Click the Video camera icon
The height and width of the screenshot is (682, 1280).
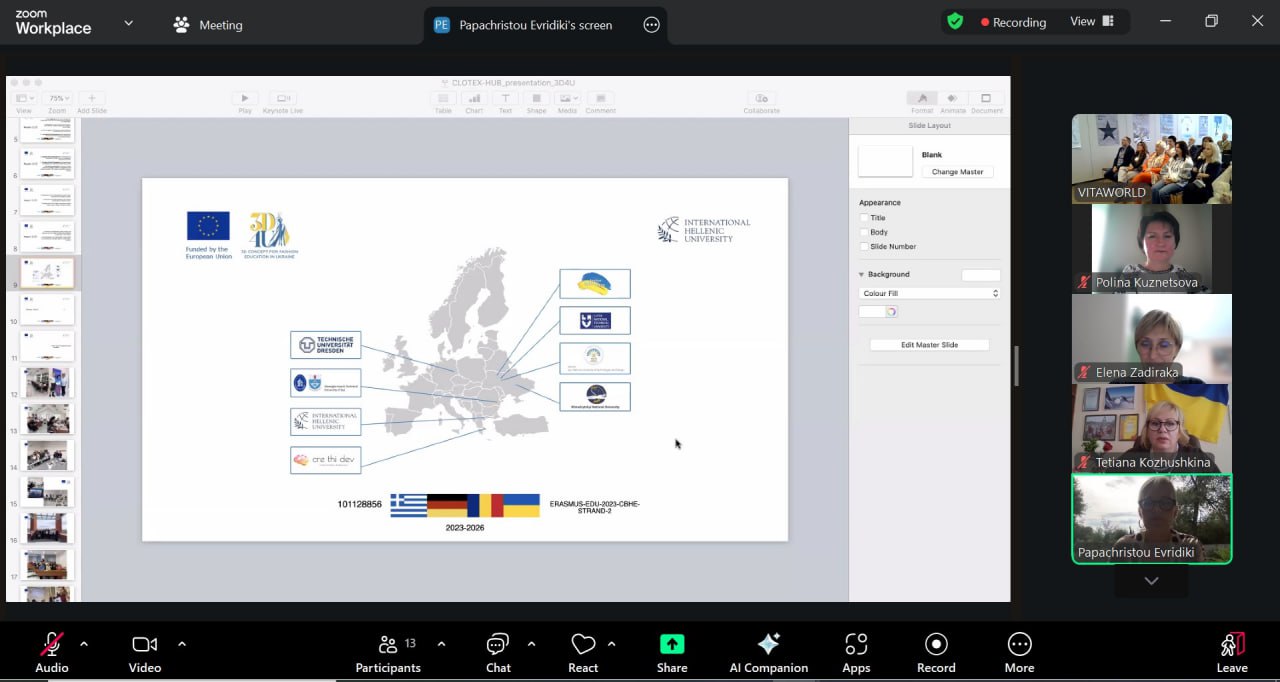pos(145,645)
